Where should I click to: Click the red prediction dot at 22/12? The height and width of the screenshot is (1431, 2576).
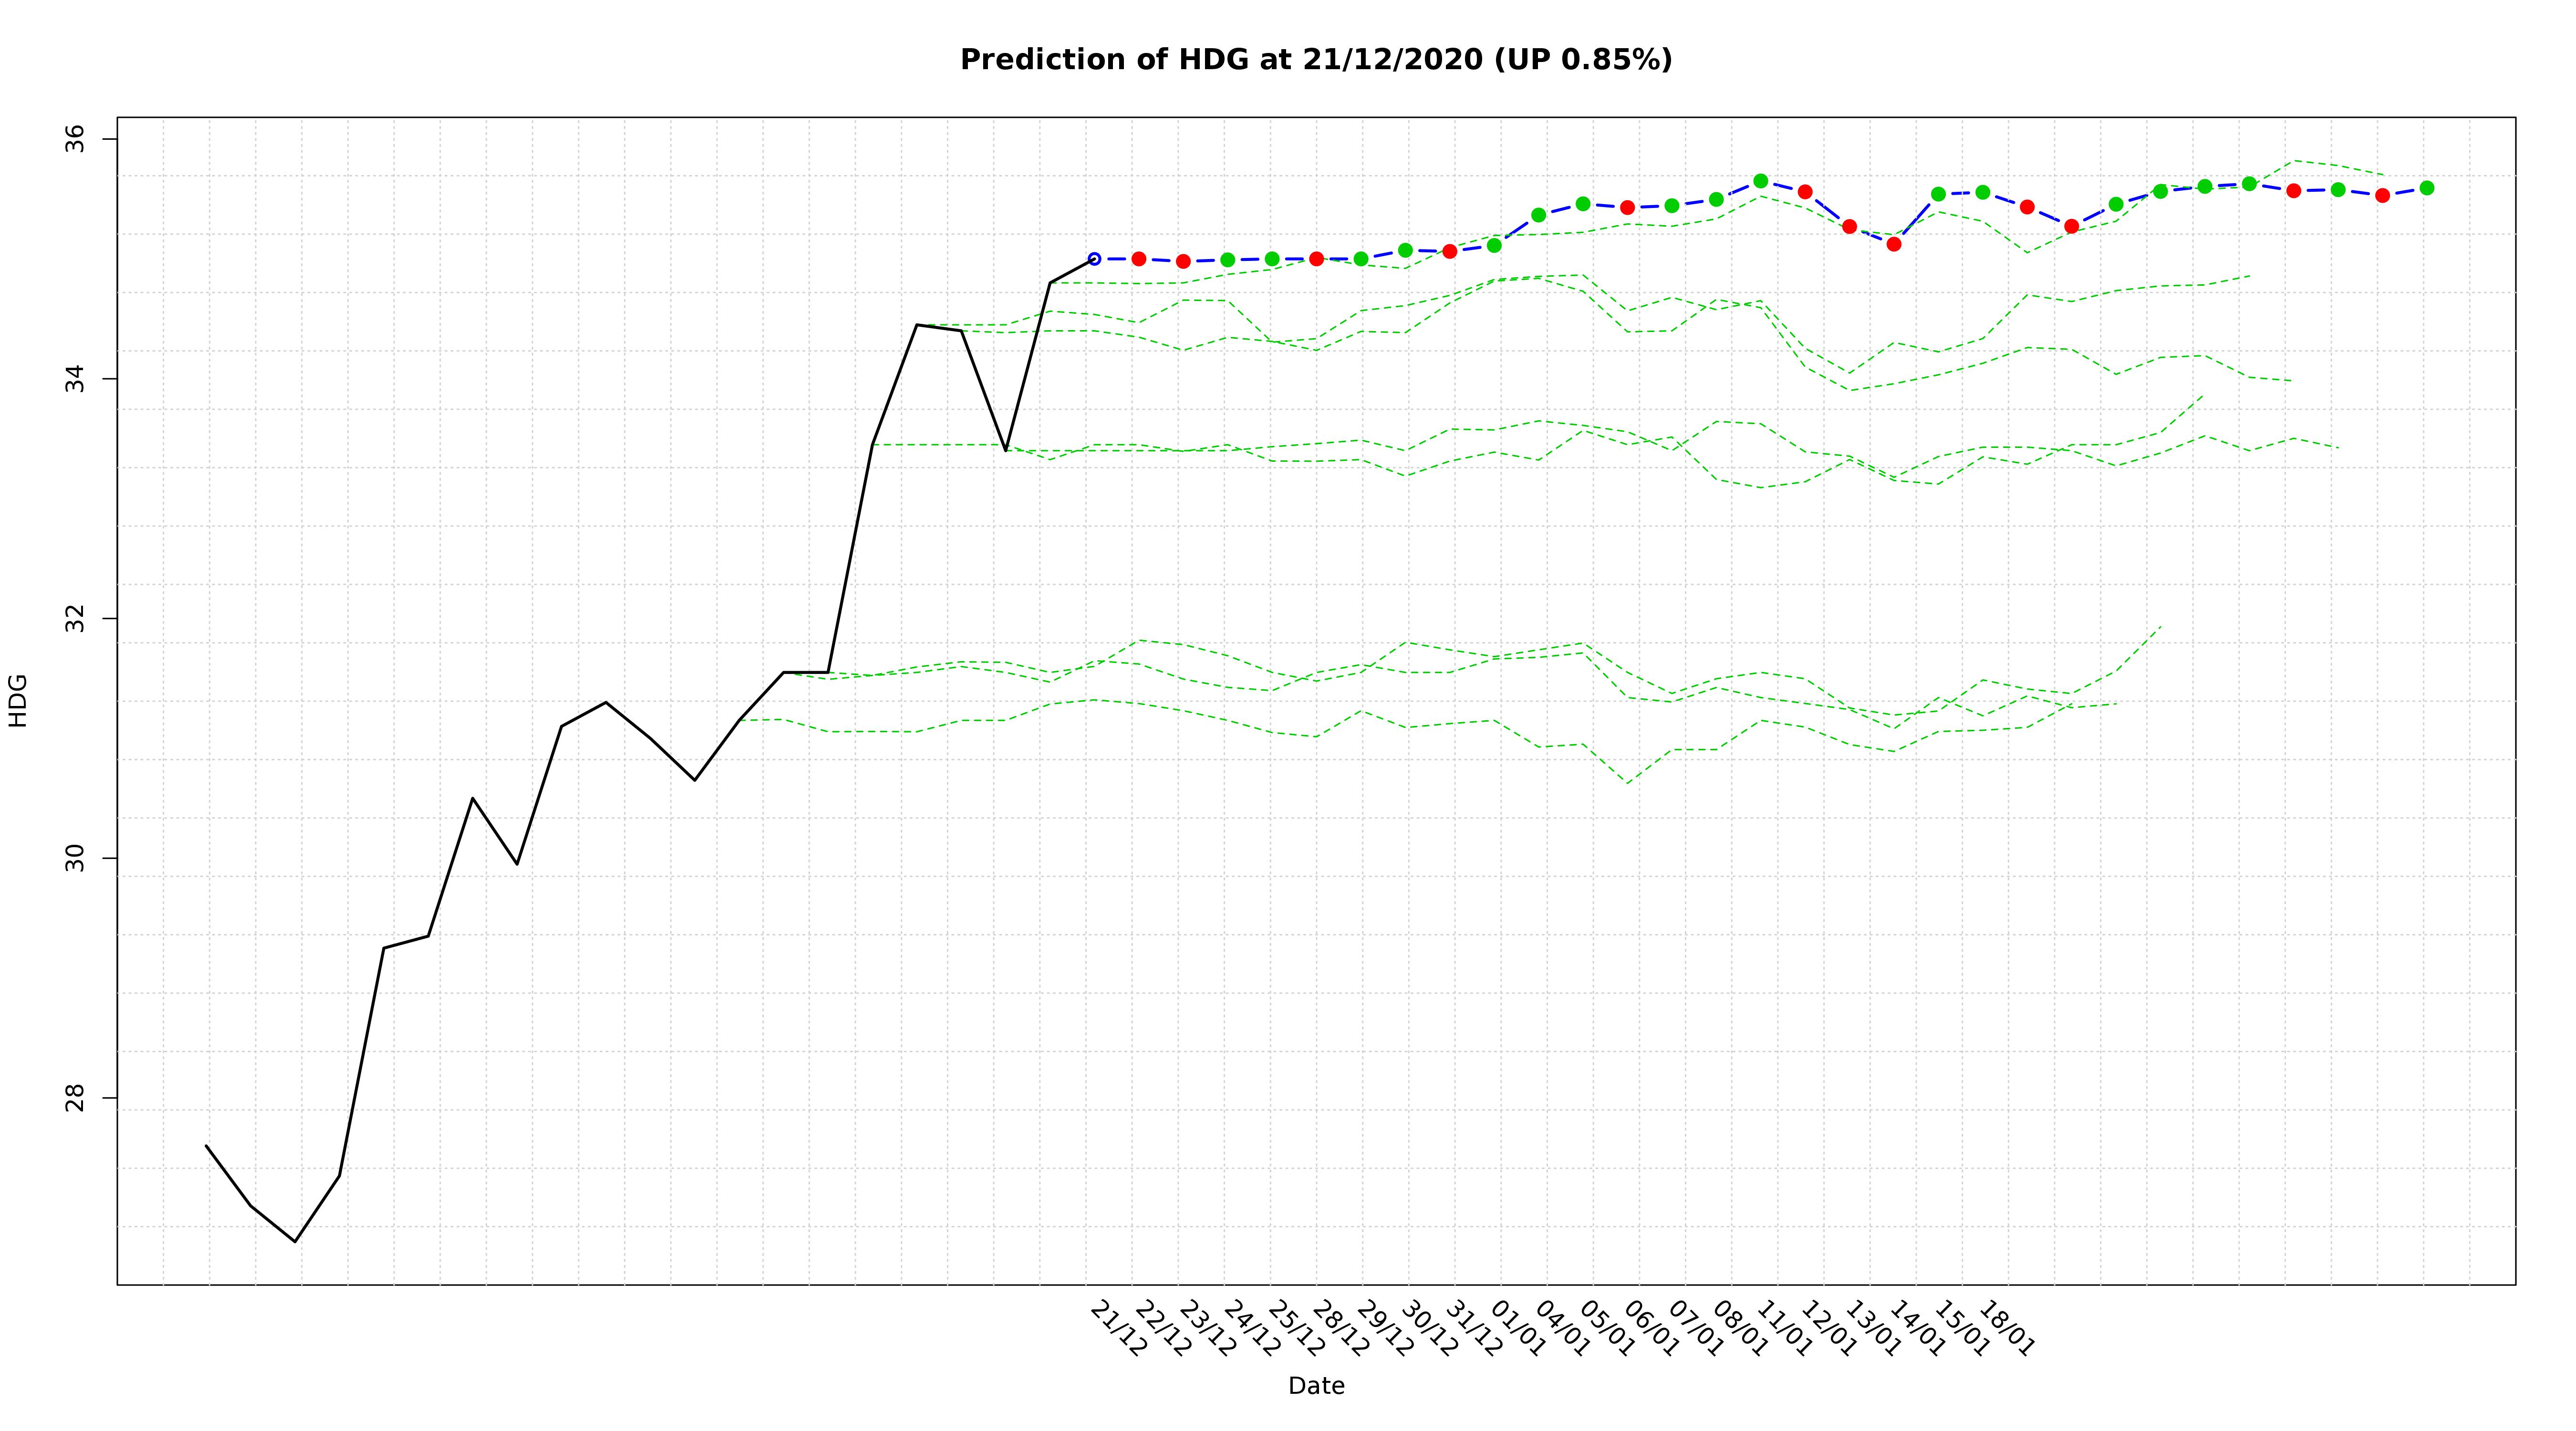[x=1139, y=259]
